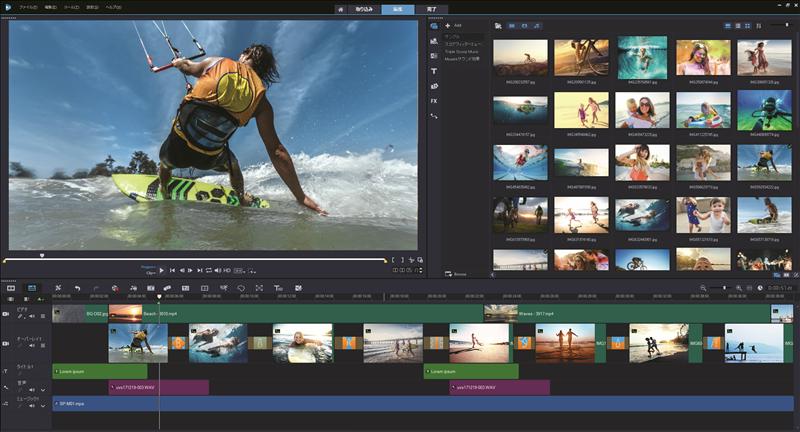Show or hide audio files in library

[x=537, y=26]
